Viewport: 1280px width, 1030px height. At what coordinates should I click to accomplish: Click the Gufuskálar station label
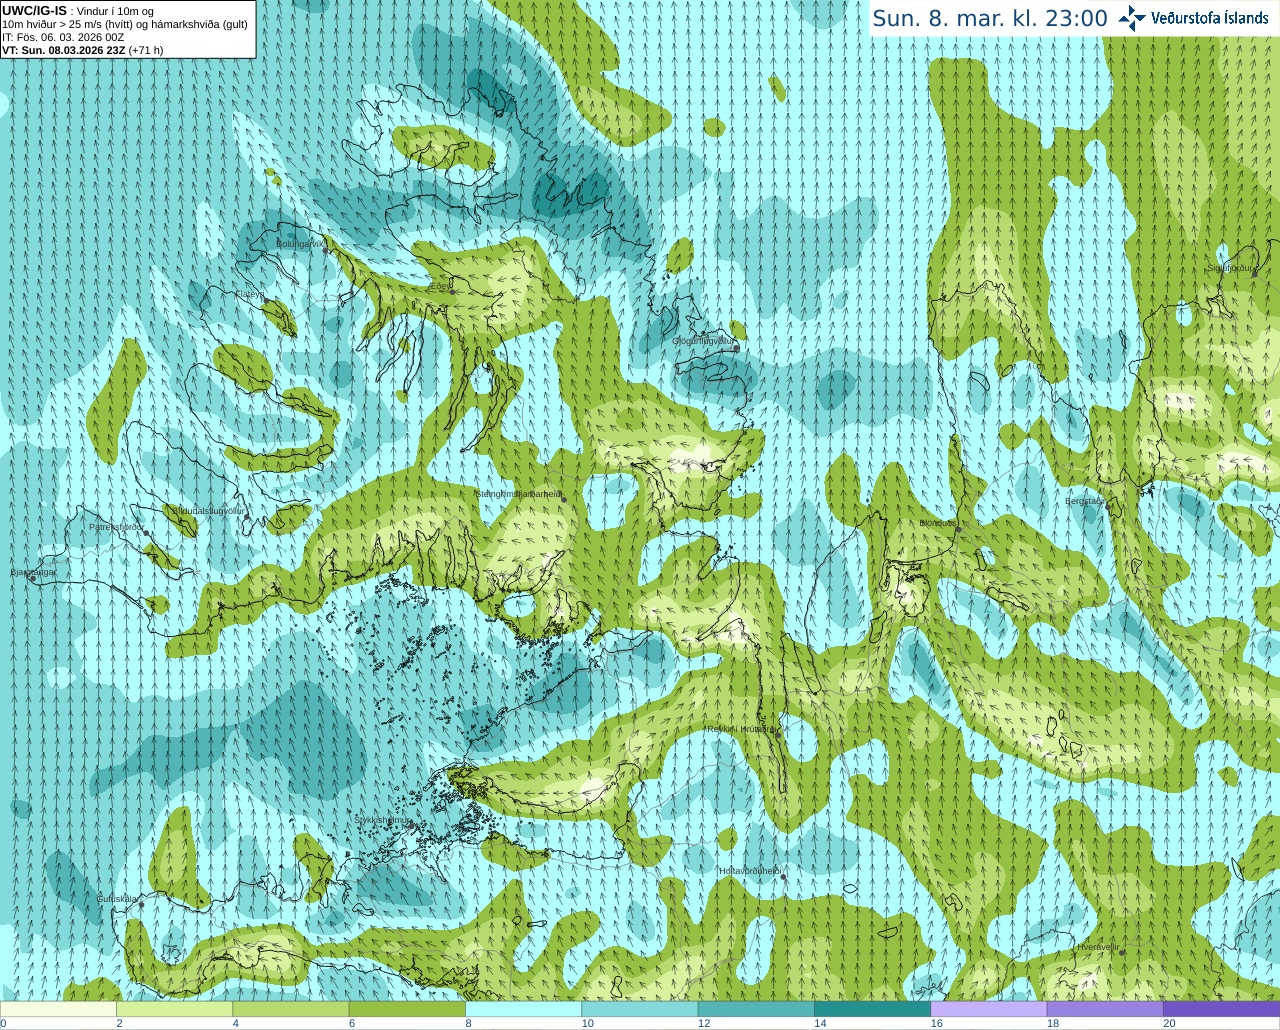[116, 898]
